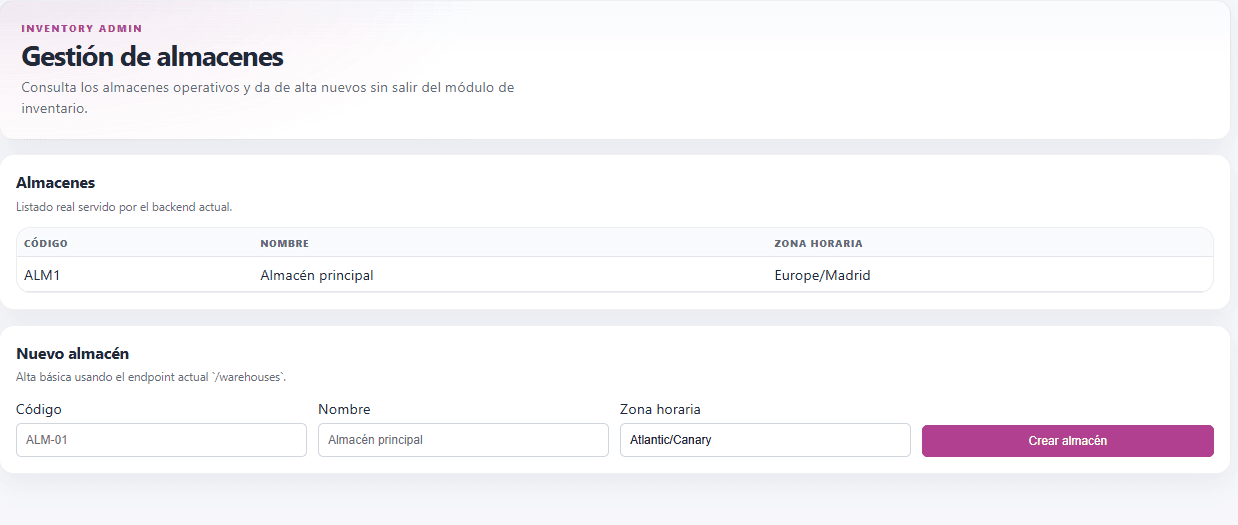Click the 'Listado real servido' subtitle text

click(x=124, y=207)
